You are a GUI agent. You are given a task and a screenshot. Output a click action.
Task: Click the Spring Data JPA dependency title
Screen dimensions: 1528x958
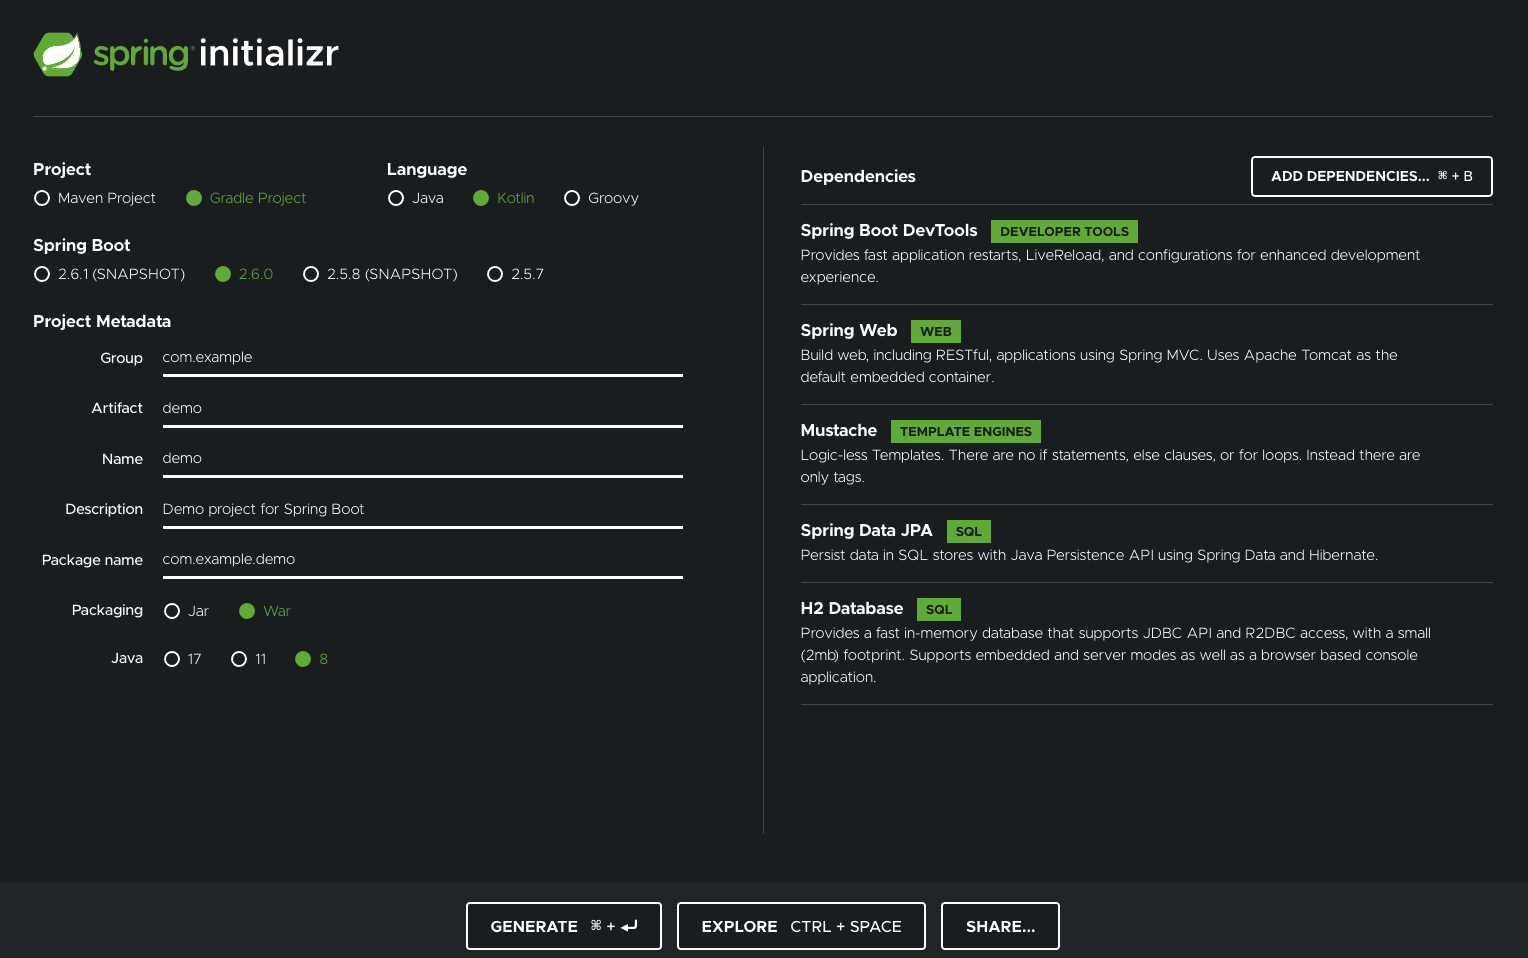(866, 530)
